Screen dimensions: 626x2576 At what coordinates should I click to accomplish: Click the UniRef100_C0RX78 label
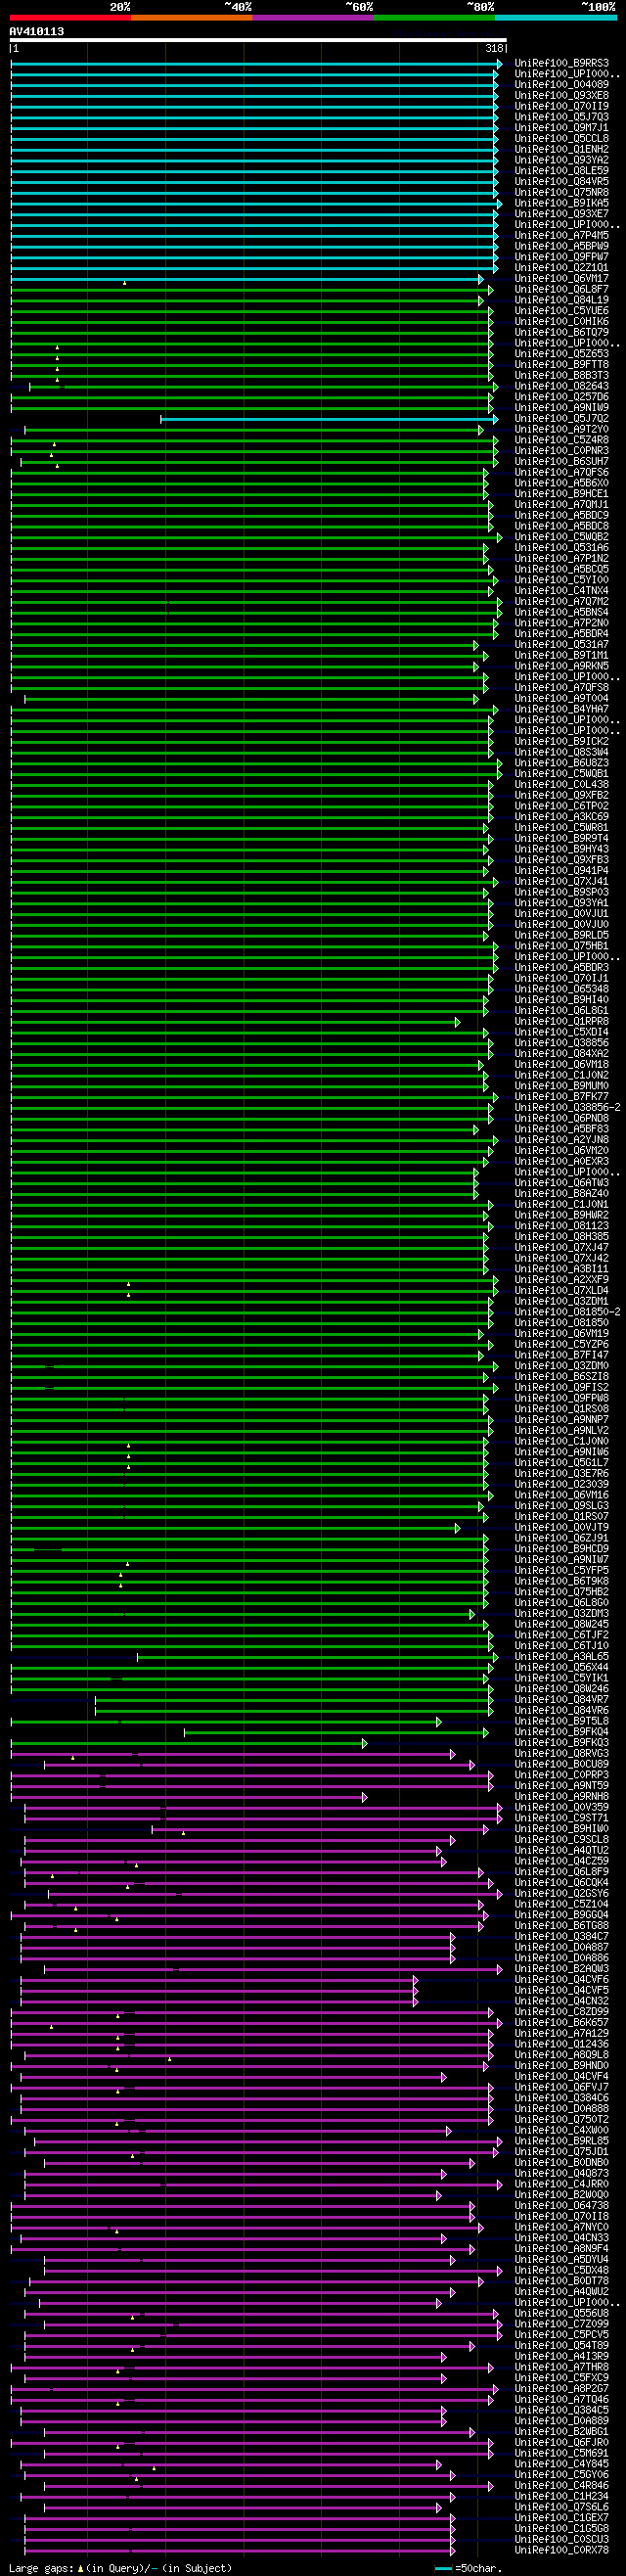[561, 2549]
